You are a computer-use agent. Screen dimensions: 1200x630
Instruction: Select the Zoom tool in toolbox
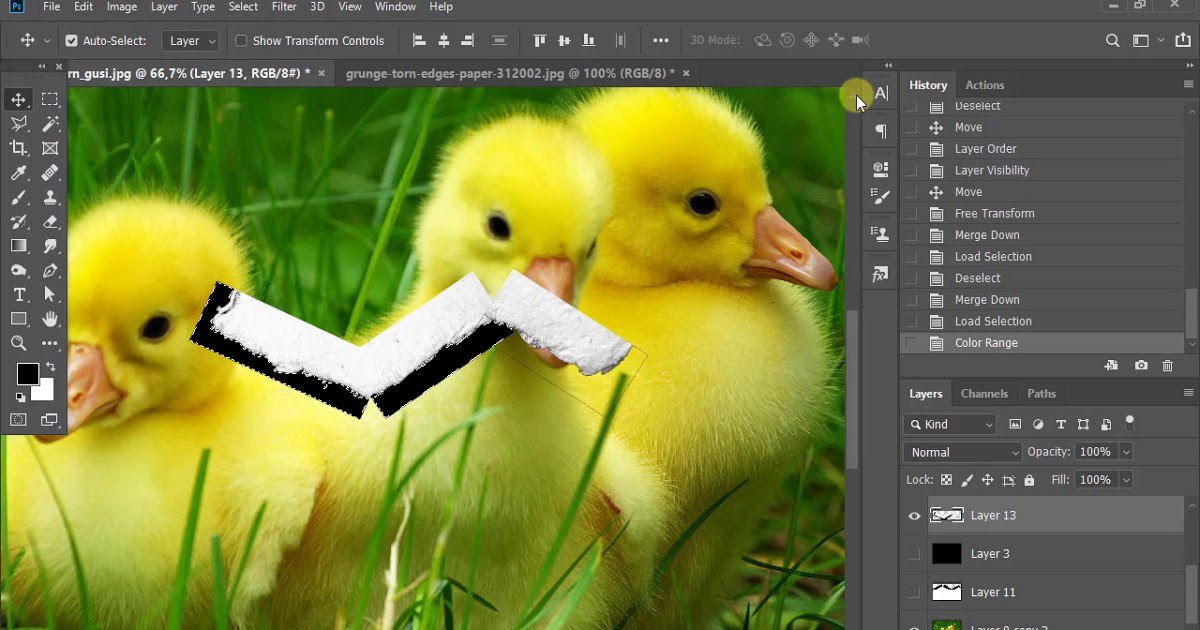click(19, 343)
